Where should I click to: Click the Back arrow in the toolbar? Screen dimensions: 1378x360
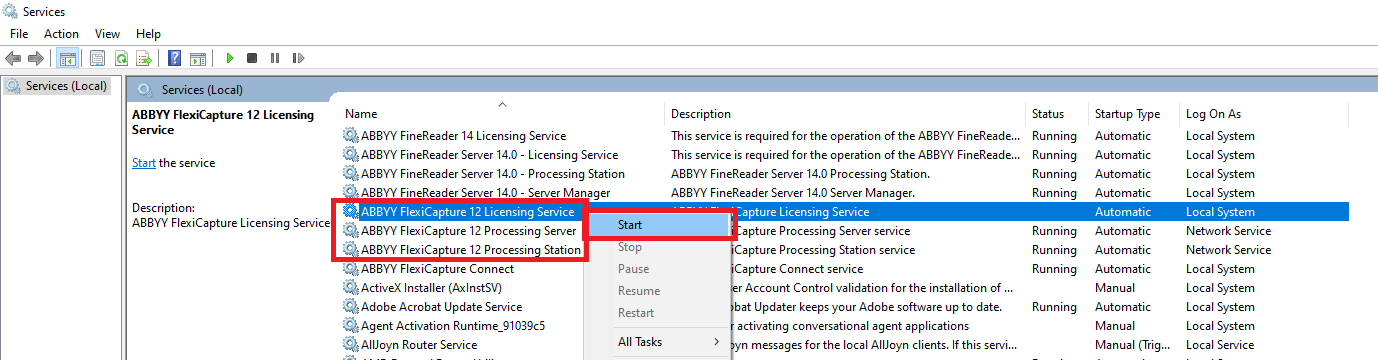point(13,59)
